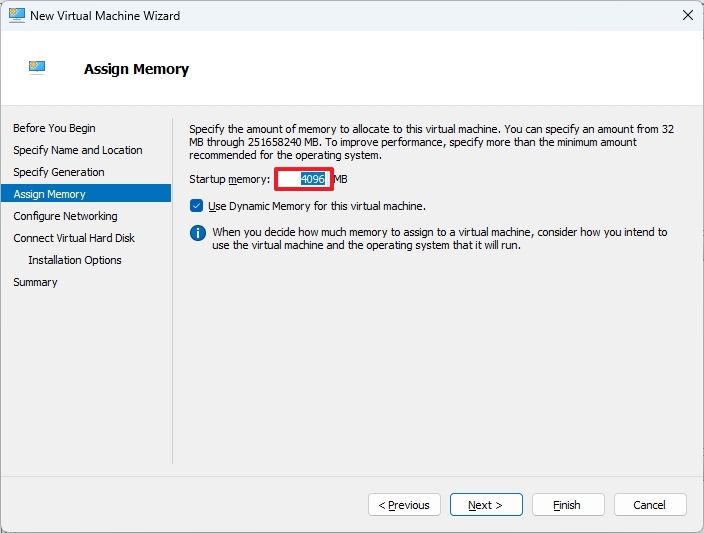Select the Specify Generation step

59,172
